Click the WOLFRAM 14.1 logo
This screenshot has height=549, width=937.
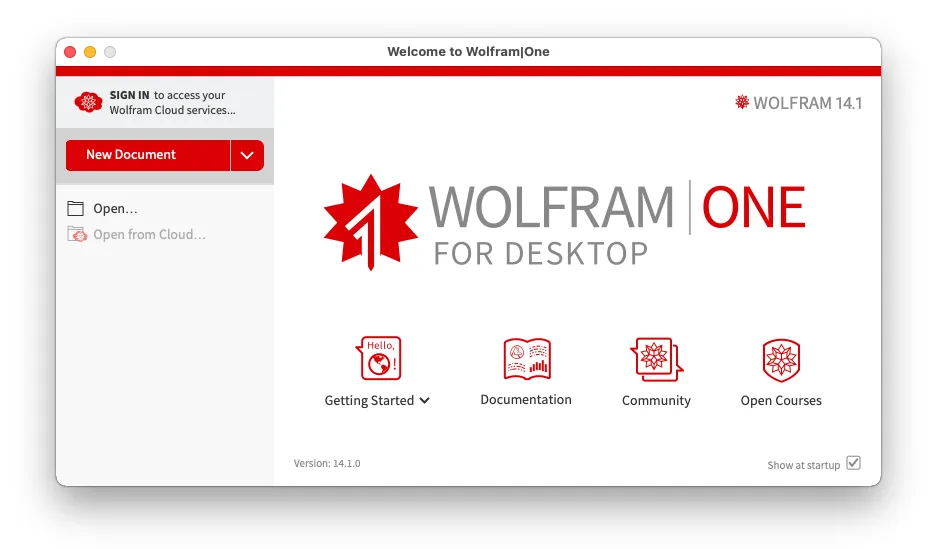point(799,103)
